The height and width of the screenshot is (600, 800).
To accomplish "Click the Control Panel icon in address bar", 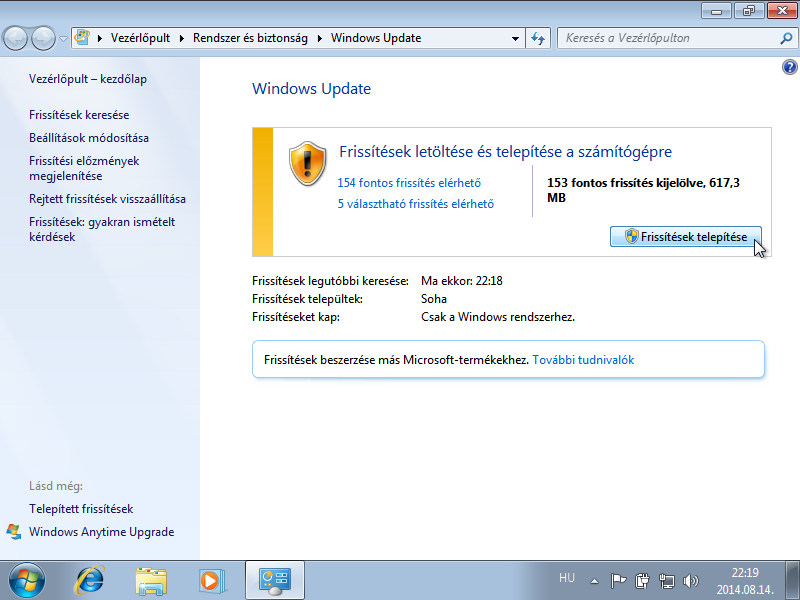I will pyautogui.click(x=82, y=37).
